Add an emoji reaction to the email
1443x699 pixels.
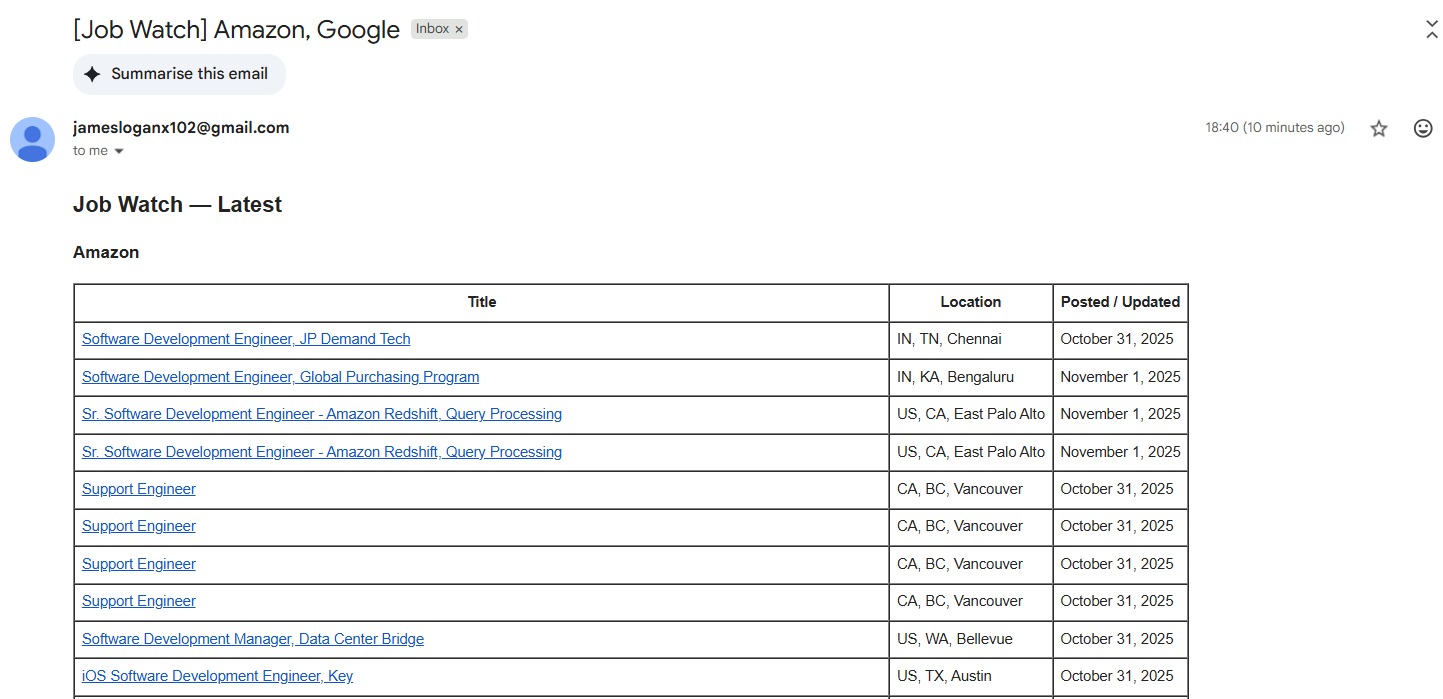coord(1423,129)
